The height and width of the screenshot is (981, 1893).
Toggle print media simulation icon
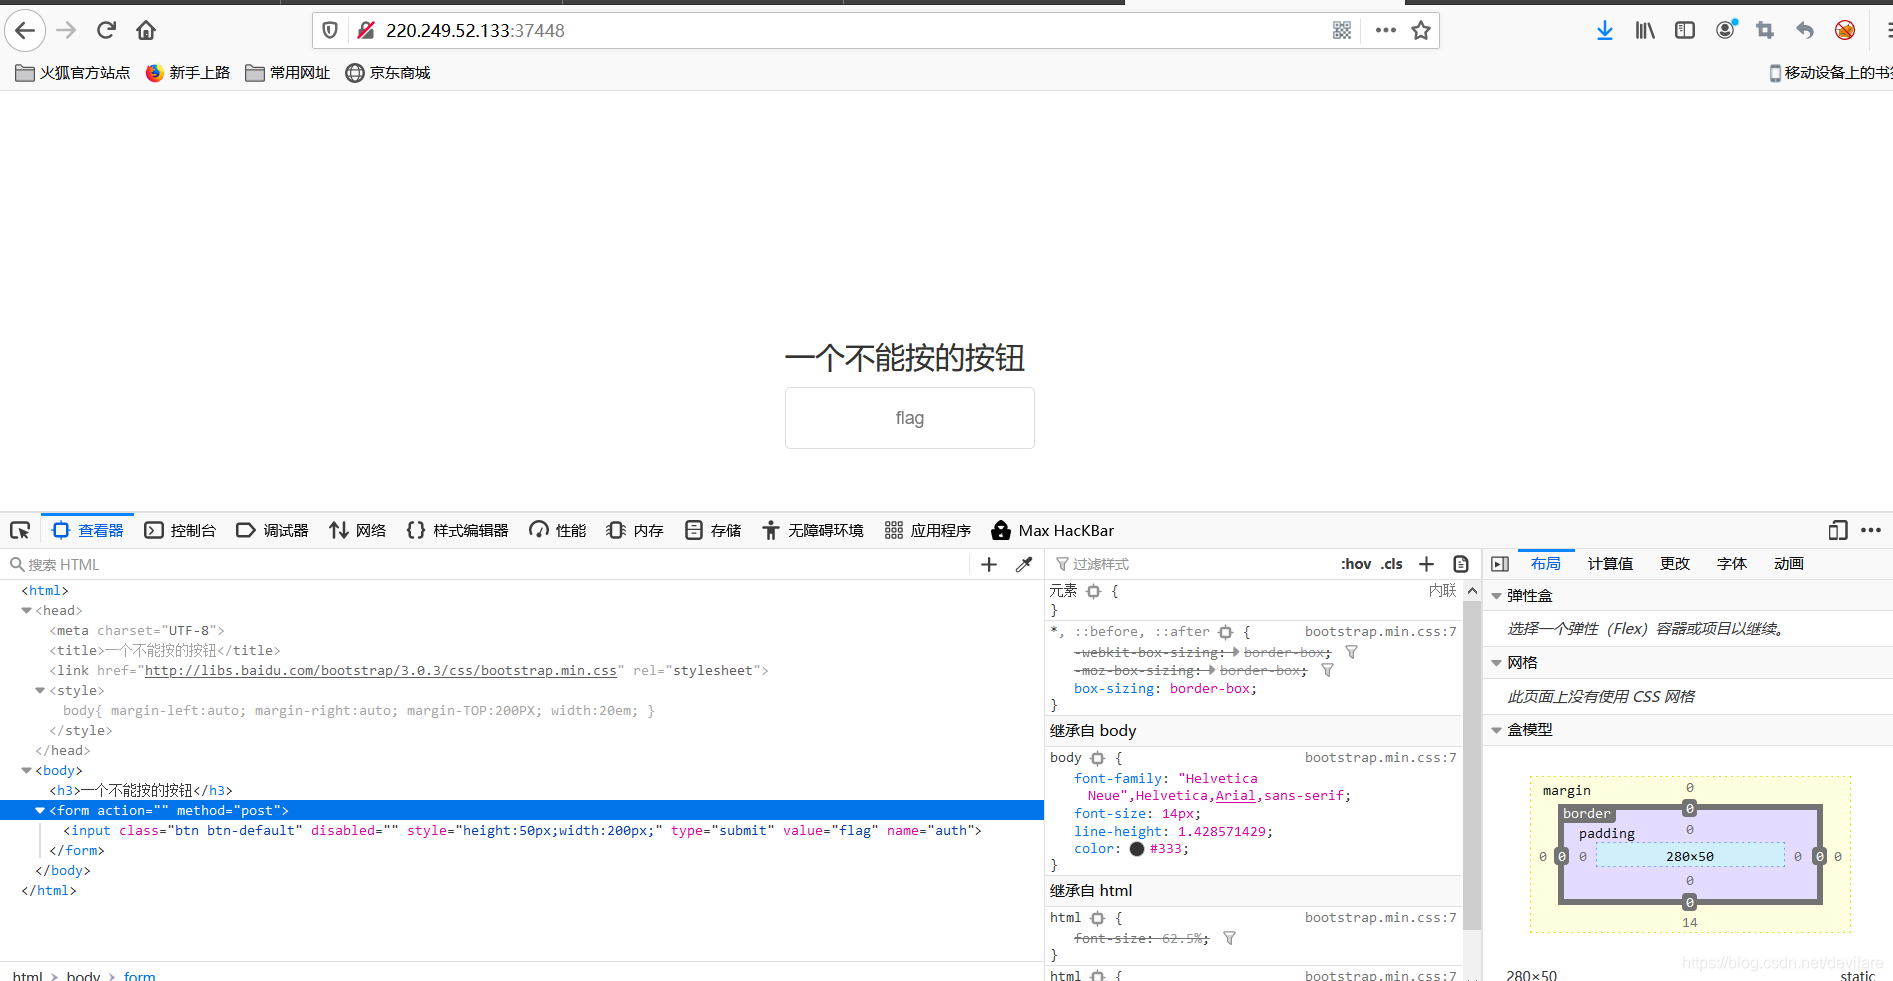[1461, 564]
